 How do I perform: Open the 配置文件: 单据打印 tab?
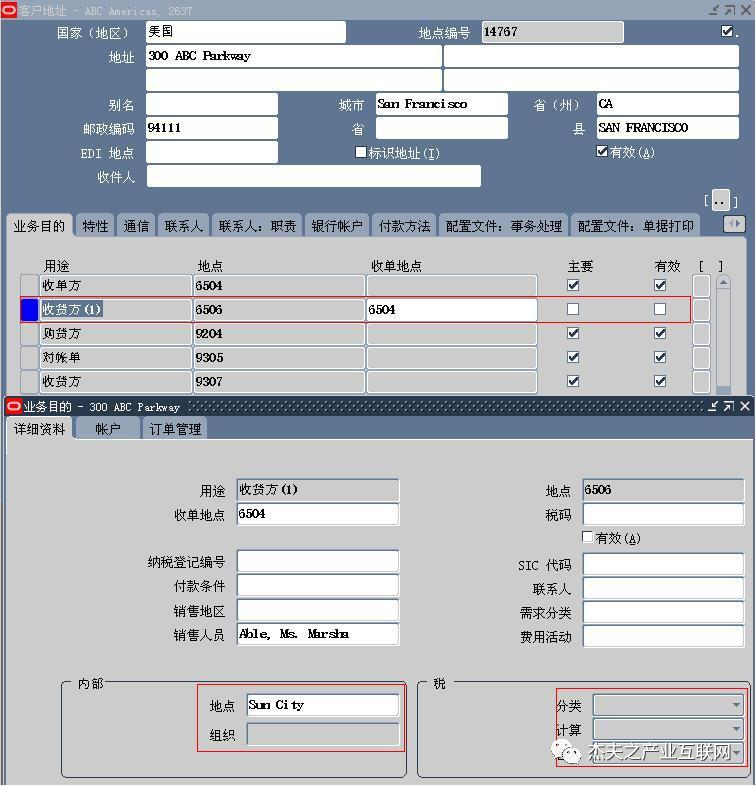636,226
